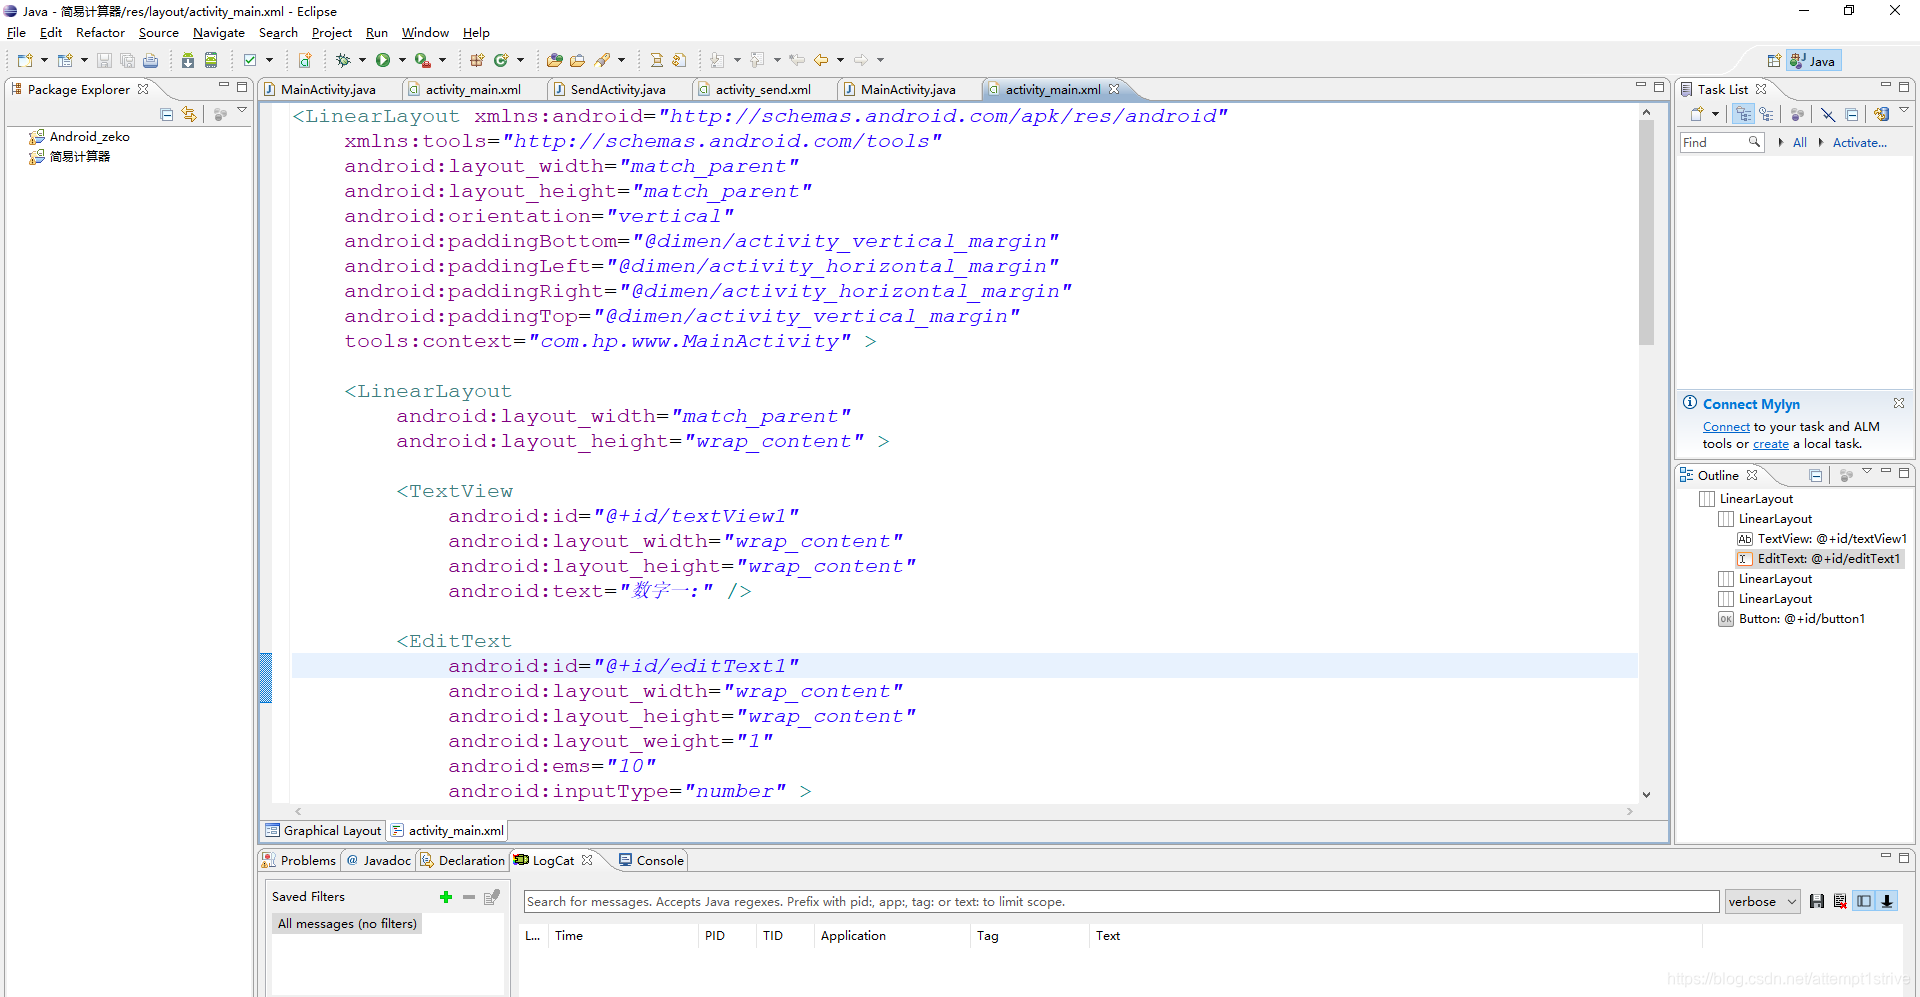Viewport: 1920px width, 997px height.
Task: Switch to SendActivity.java editor tab
Action: pos(617,90)
